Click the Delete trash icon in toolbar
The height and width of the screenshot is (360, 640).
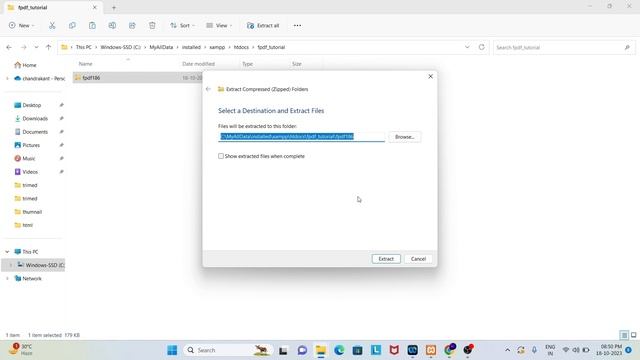point(152,25)
